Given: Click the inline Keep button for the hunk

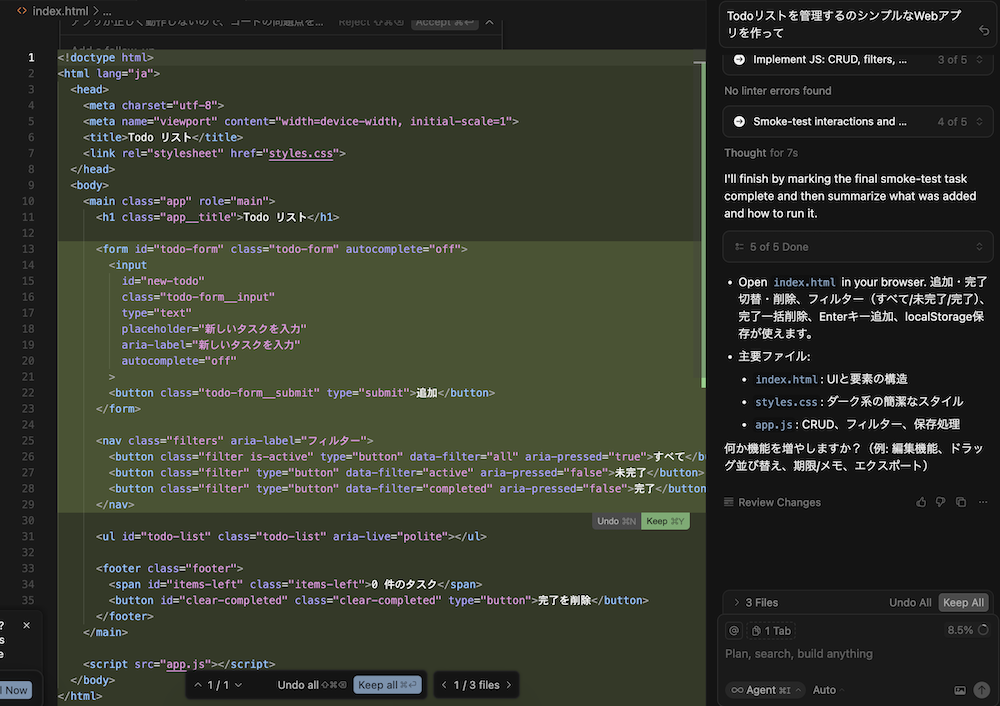Looking at the screenshot, I should (665, 521).
